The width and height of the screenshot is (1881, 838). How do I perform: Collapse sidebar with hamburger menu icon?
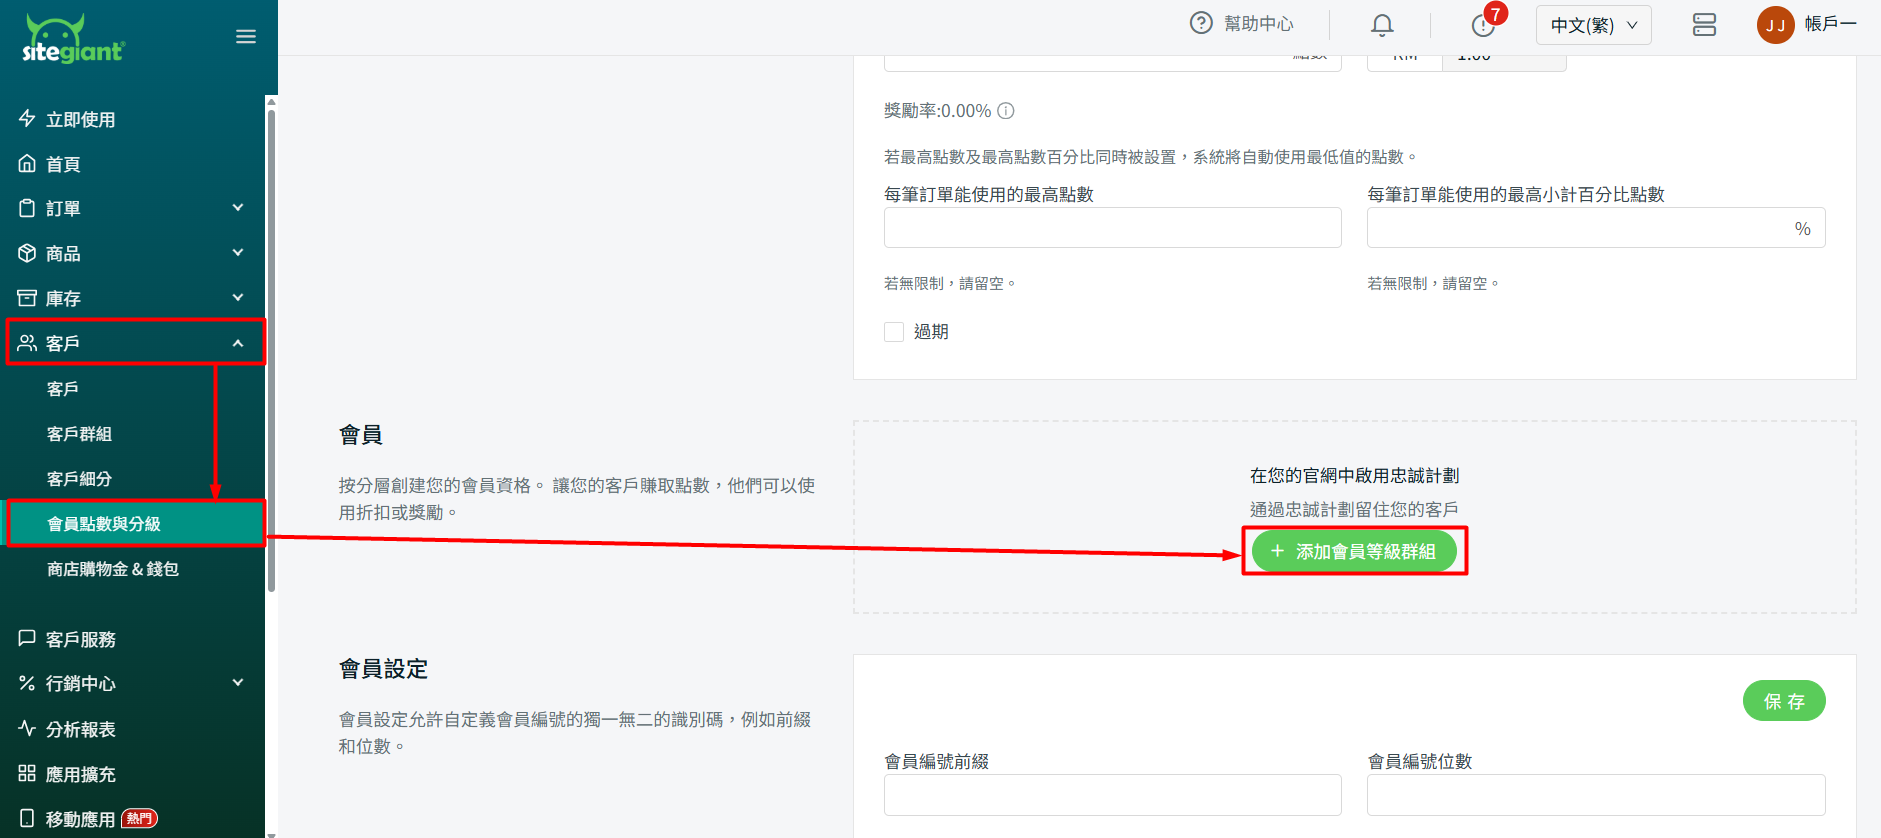tap(246, 37)
